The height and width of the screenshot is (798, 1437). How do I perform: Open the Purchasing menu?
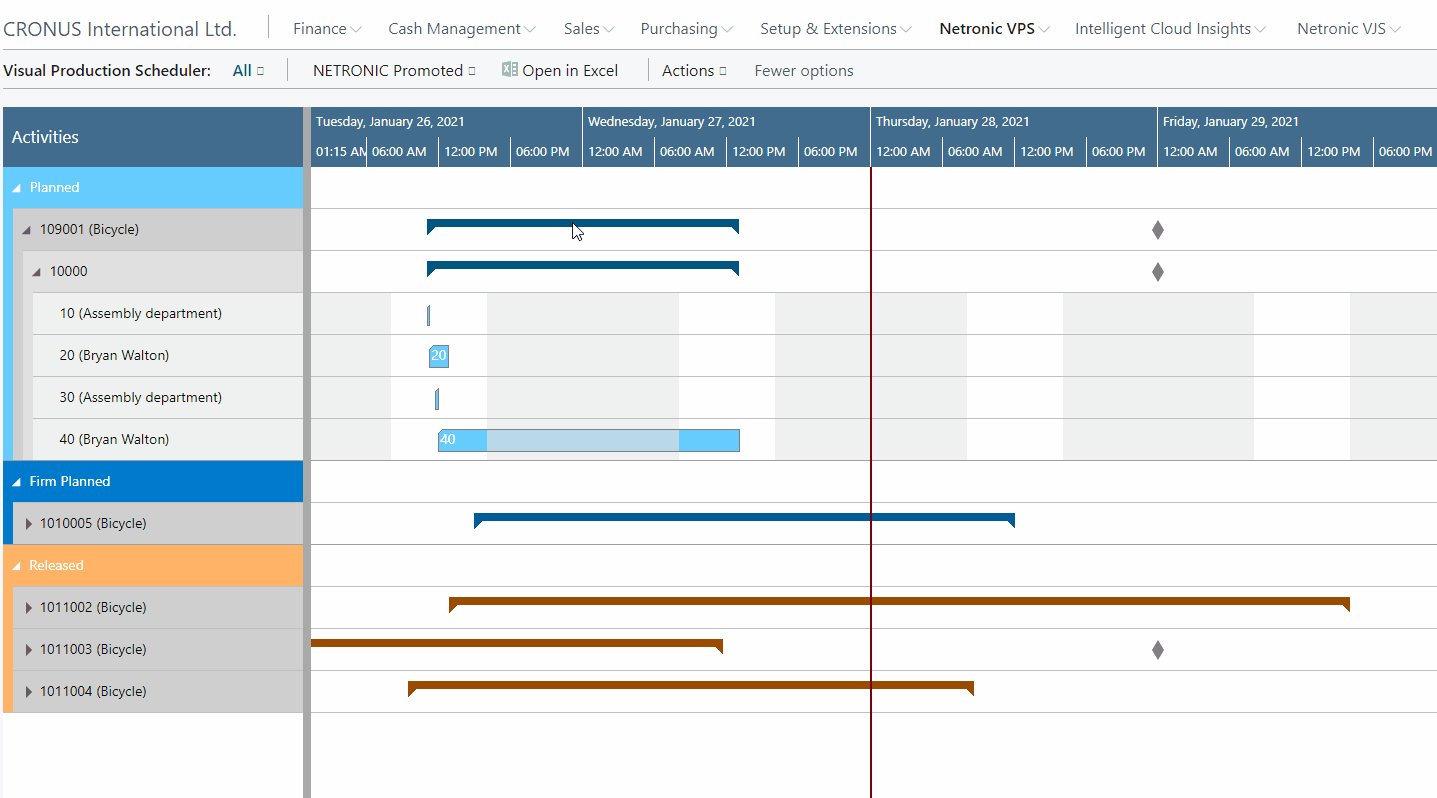680,29
